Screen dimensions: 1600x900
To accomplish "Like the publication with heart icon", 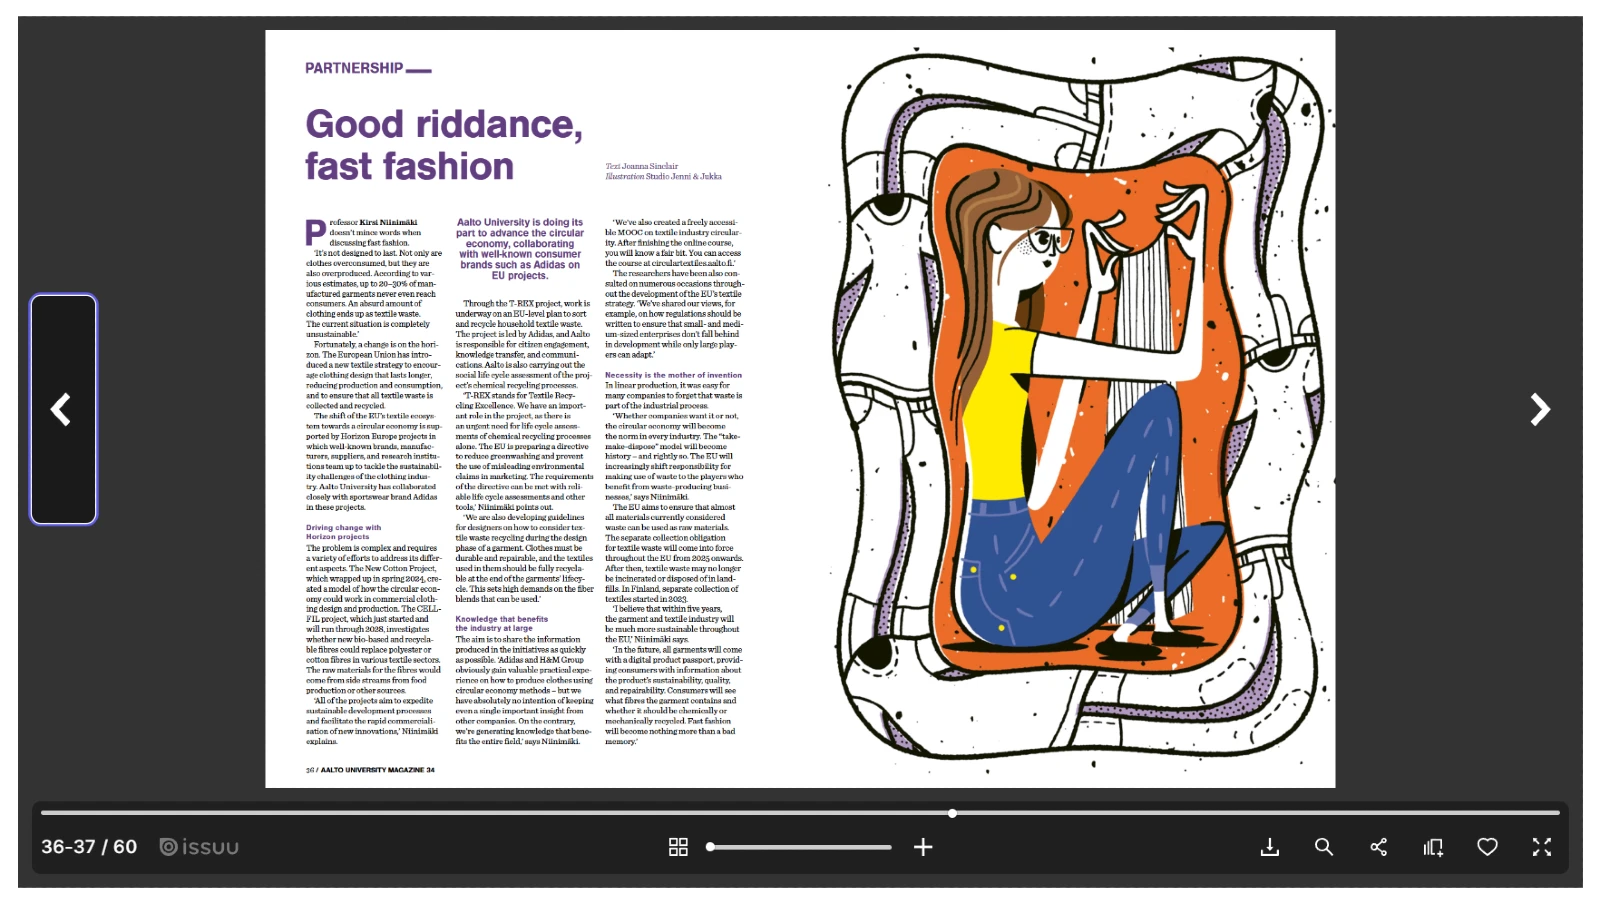I will pos(1487,847).
